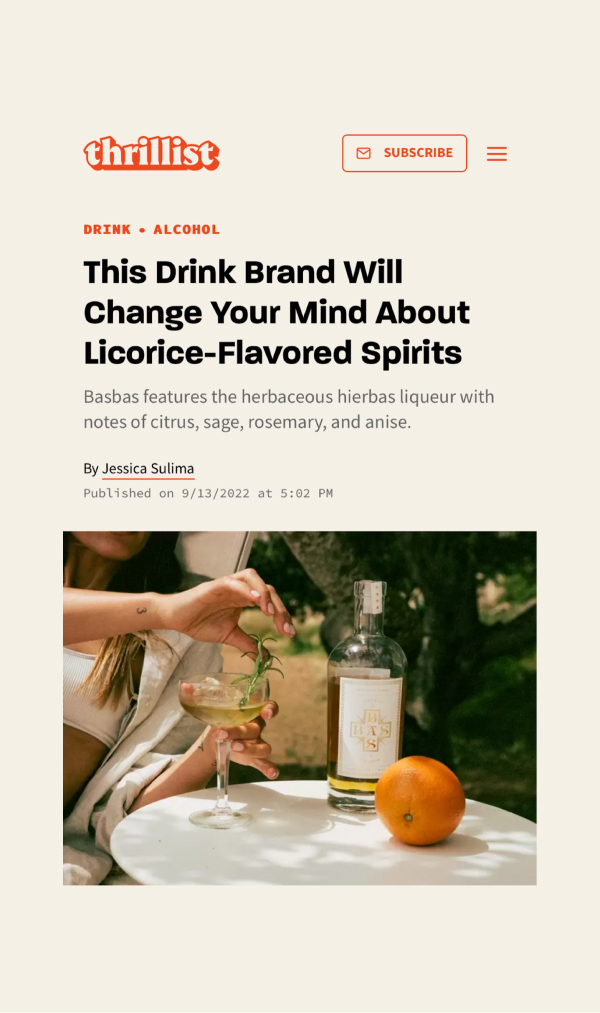Click the article headline about Licorice-Flavored Spirits
The image size is (600, 1013).
click(x=276, y=312)
